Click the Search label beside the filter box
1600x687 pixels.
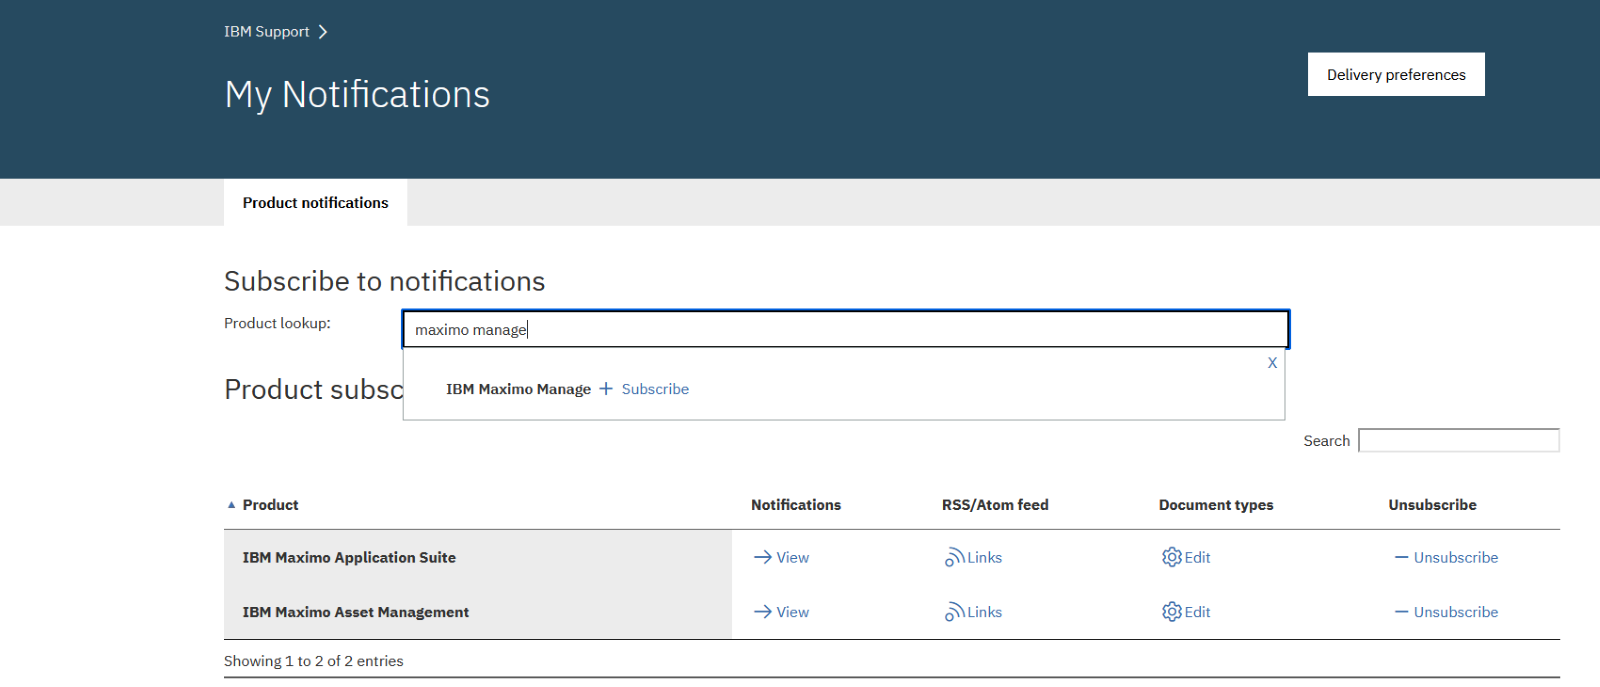pyautogui.click(x=1326, y=441)
